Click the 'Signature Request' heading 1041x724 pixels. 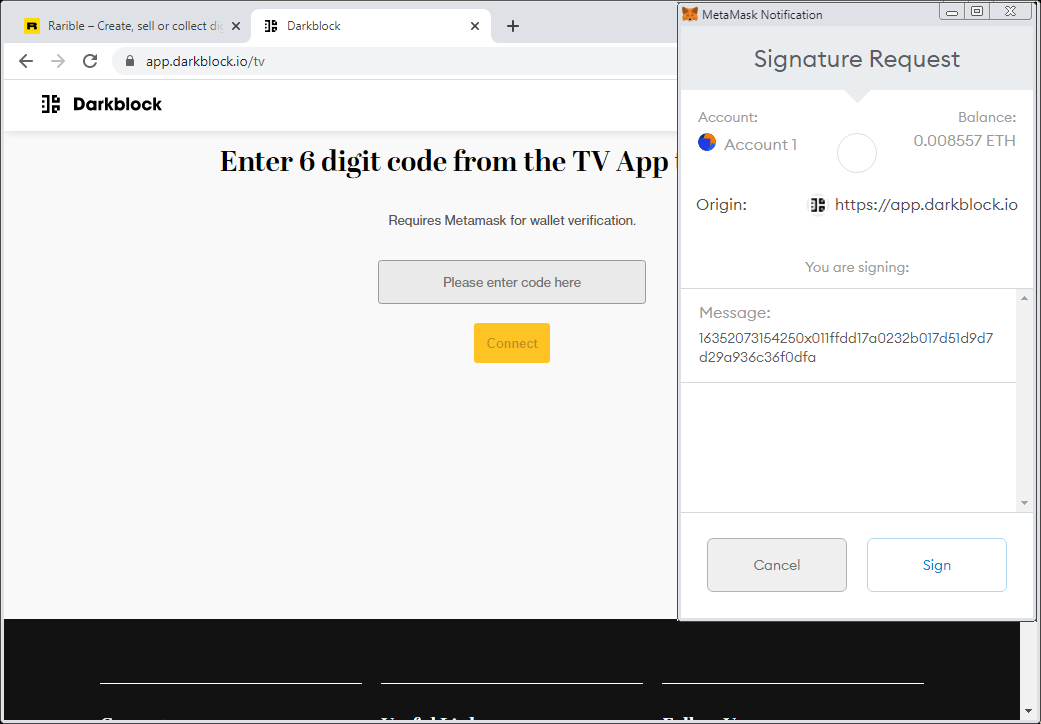tap(856, 59)
